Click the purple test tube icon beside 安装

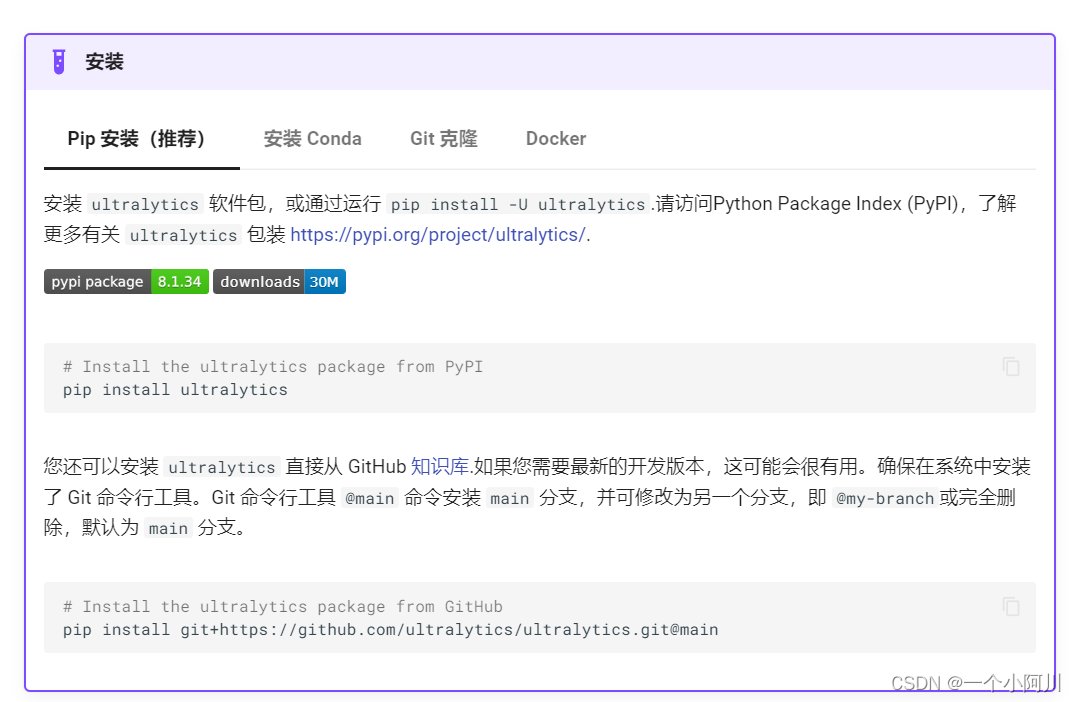(59, 62)
